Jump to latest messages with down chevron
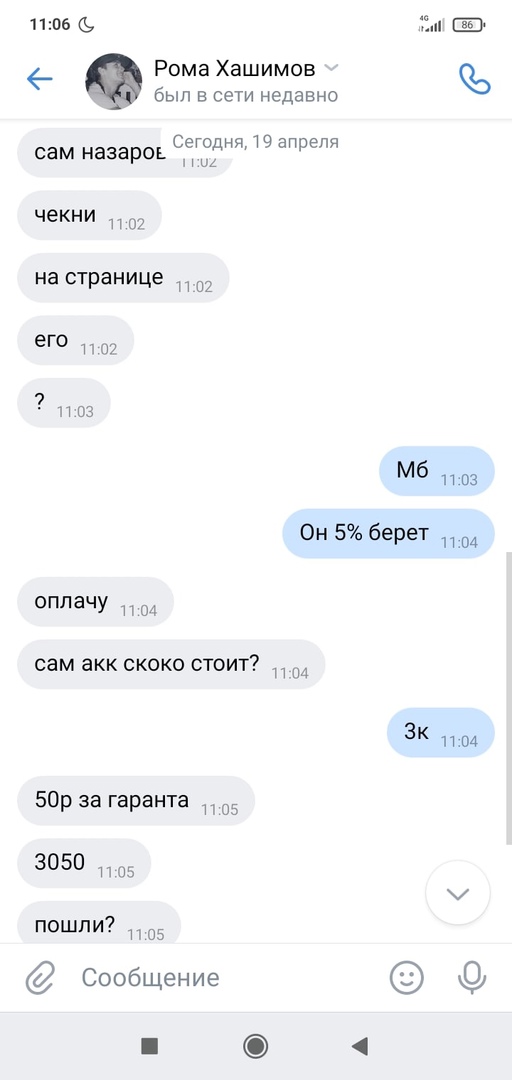This screenshot has height=1080, width=512. (458, 893)
